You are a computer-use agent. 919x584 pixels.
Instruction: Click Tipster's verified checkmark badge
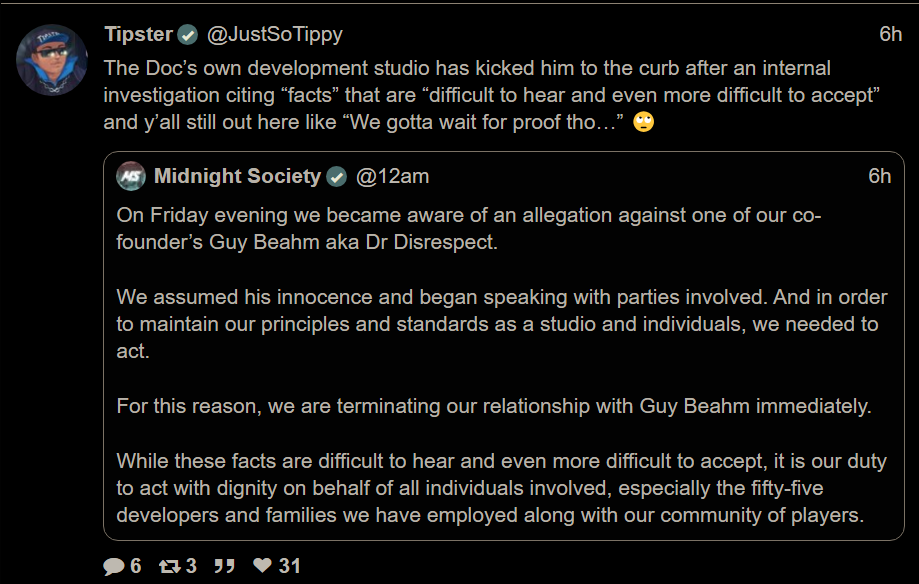[187, 35]
